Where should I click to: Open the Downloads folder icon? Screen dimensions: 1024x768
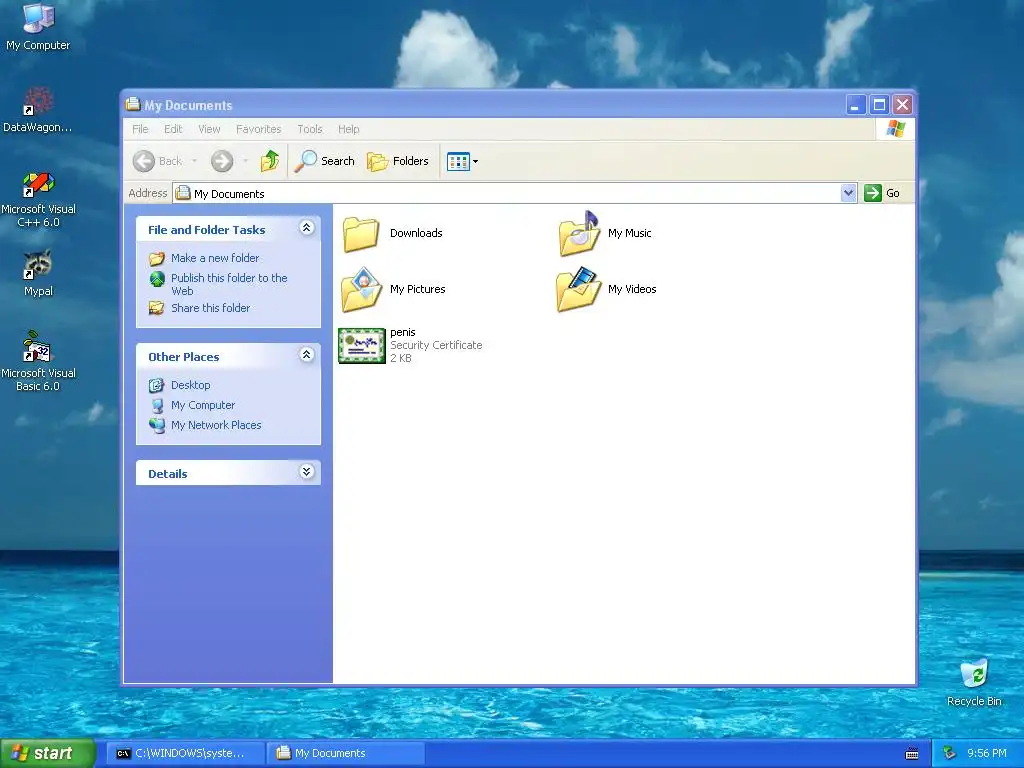[360, 234]
